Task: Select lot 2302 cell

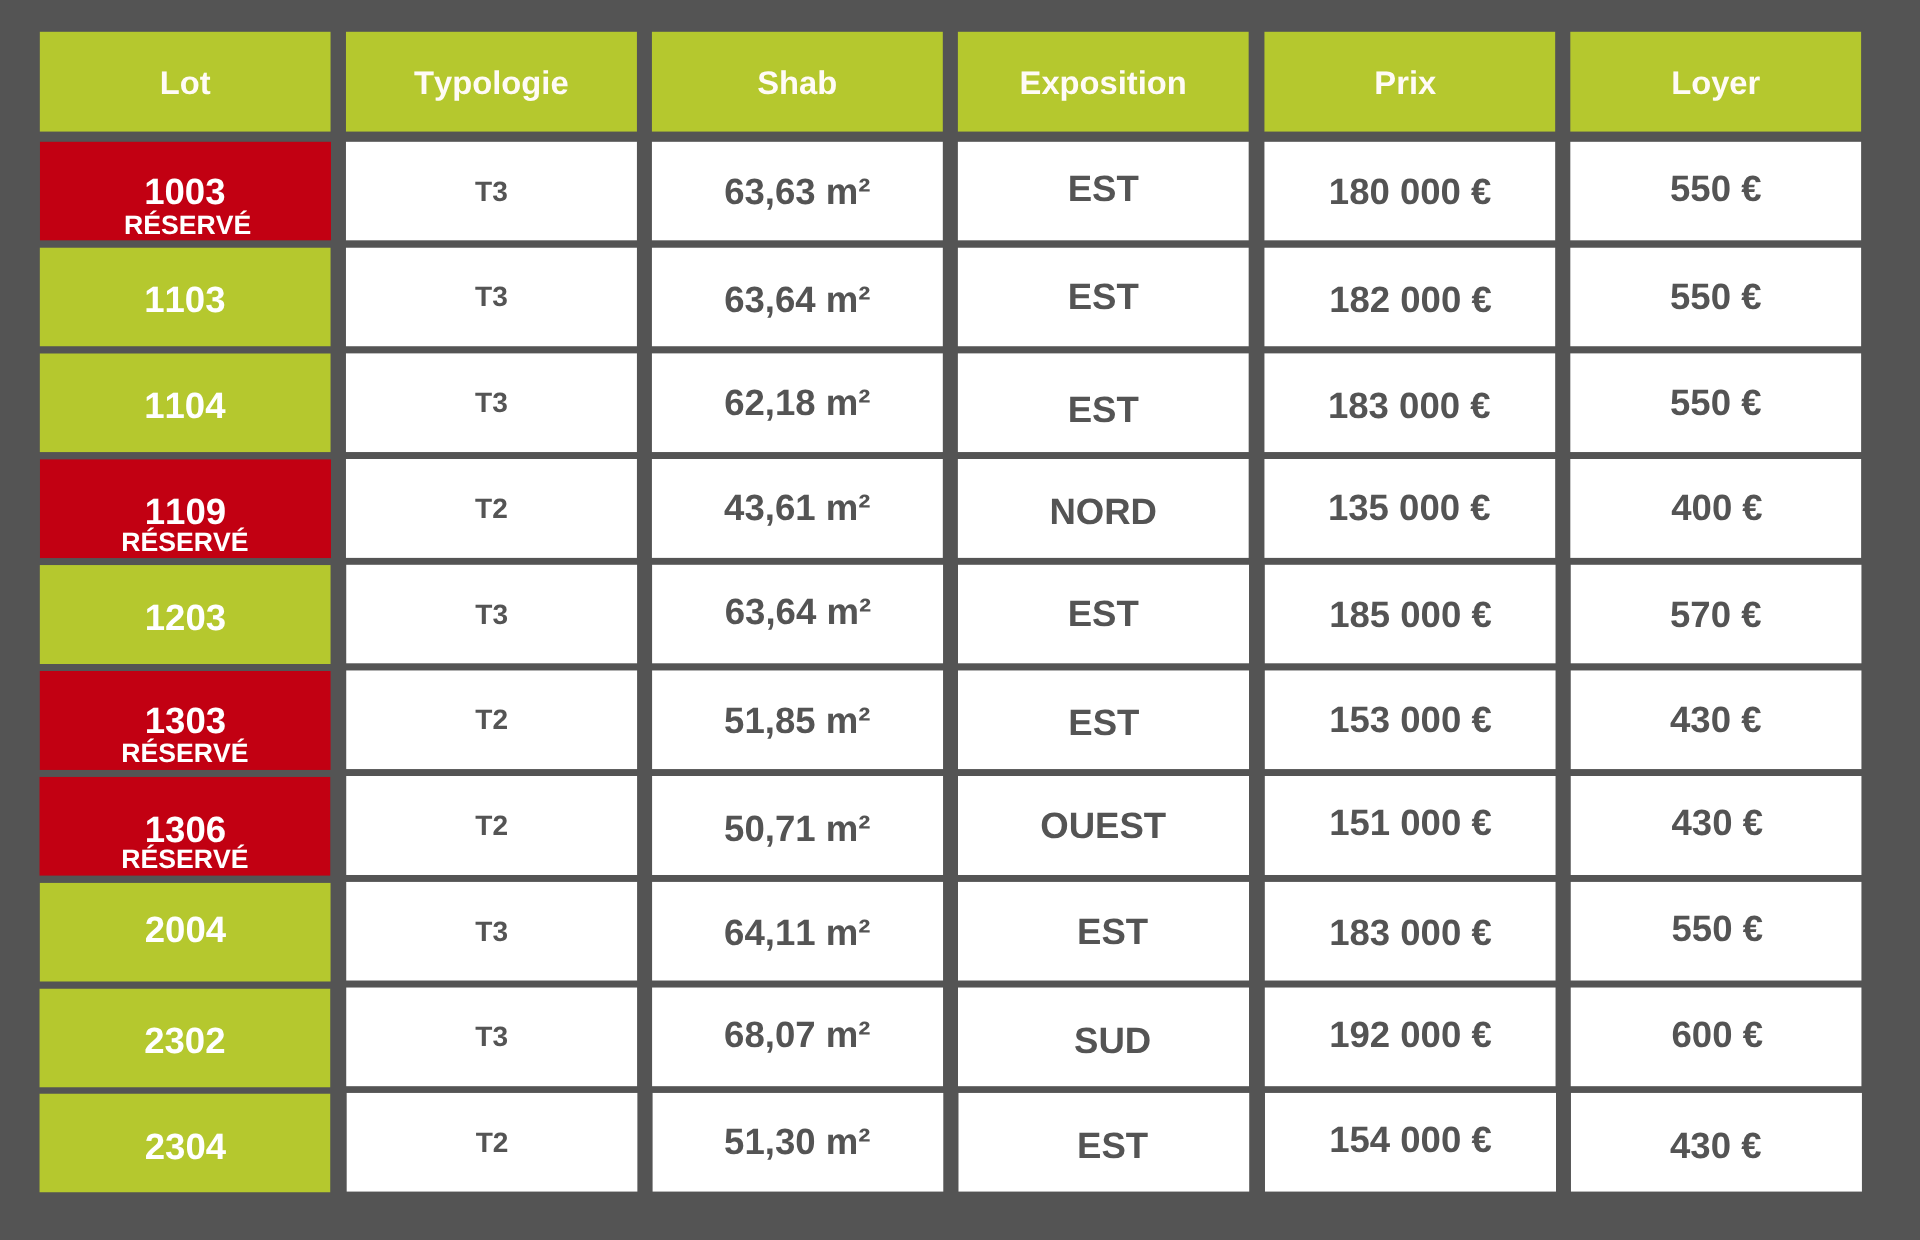Action: [185, 1039]
